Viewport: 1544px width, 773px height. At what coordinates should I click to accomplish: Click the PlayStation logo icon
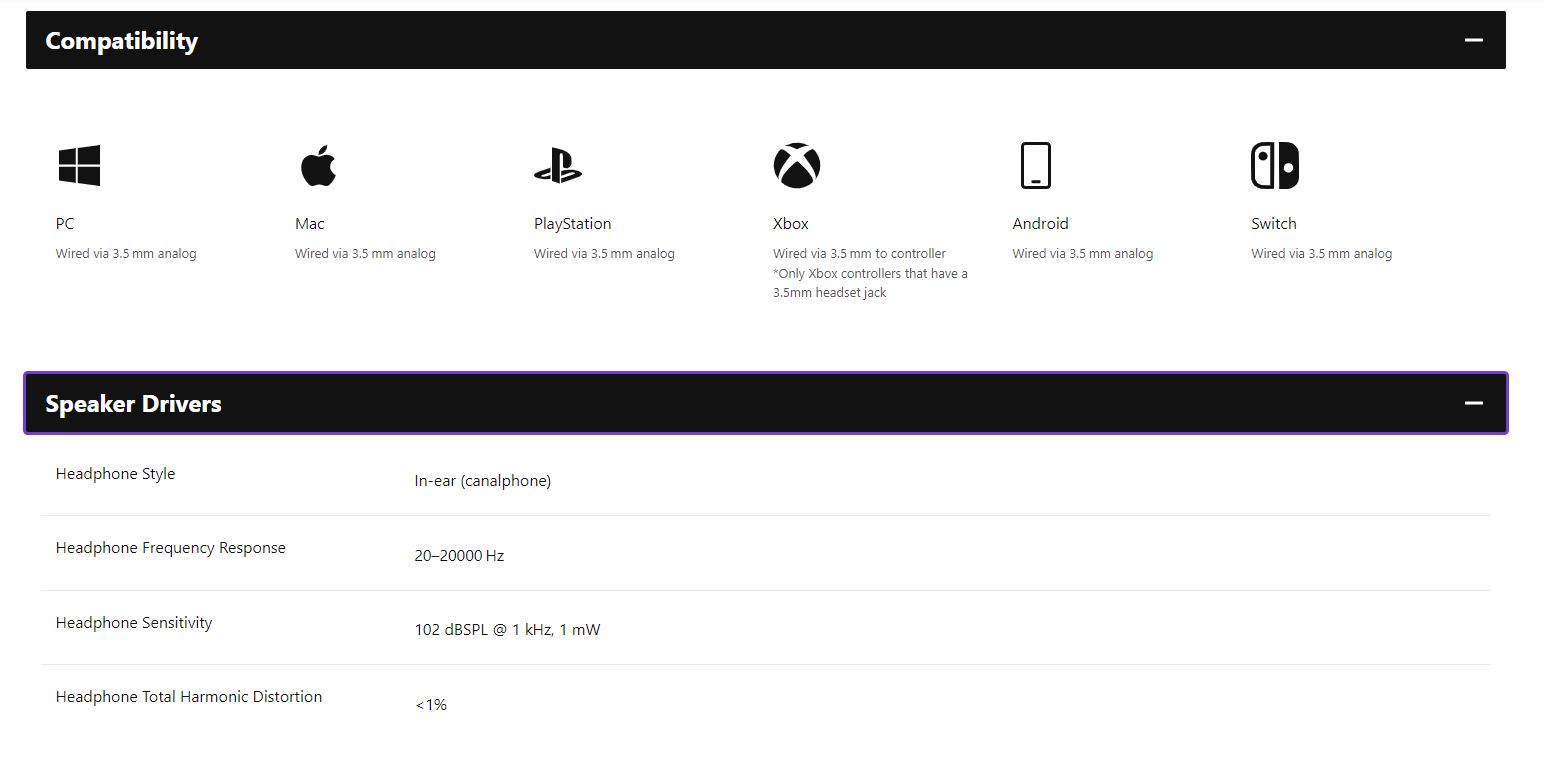tap(558, 165)
